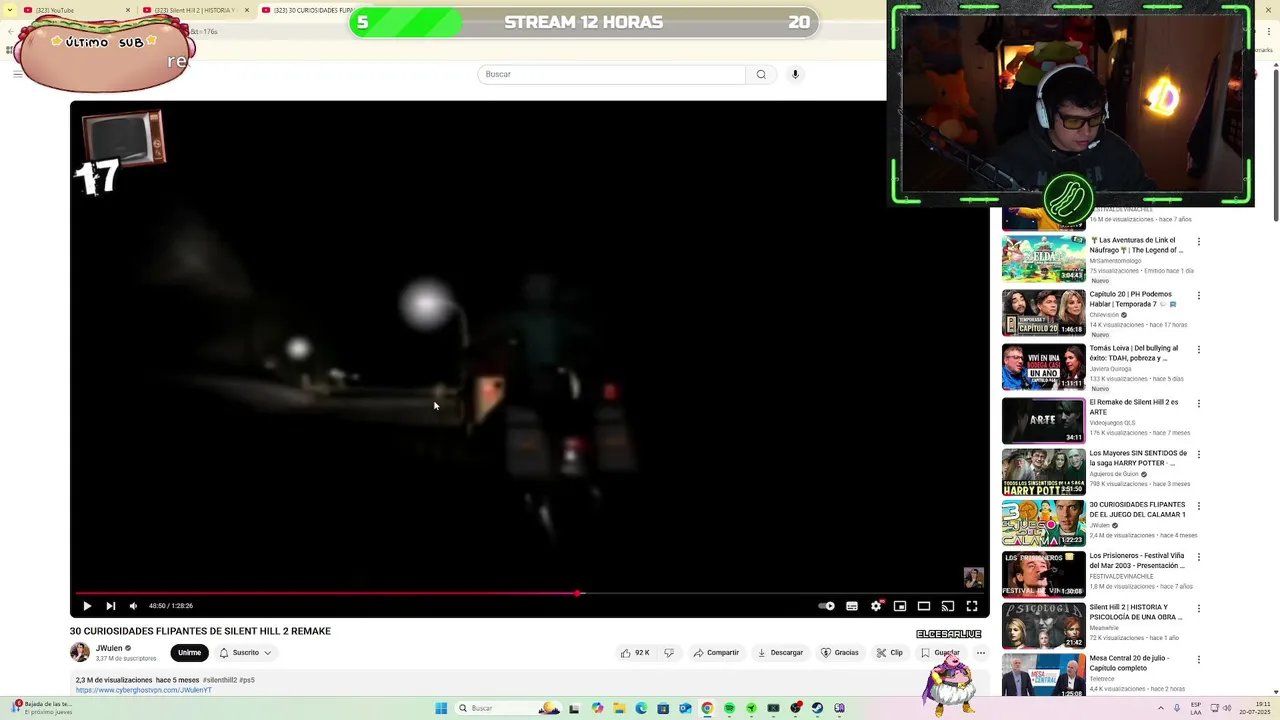The width and height of the screenshot is (1280, 720).
Task: Click the Unirme membership button
Action: click(189, 653)
